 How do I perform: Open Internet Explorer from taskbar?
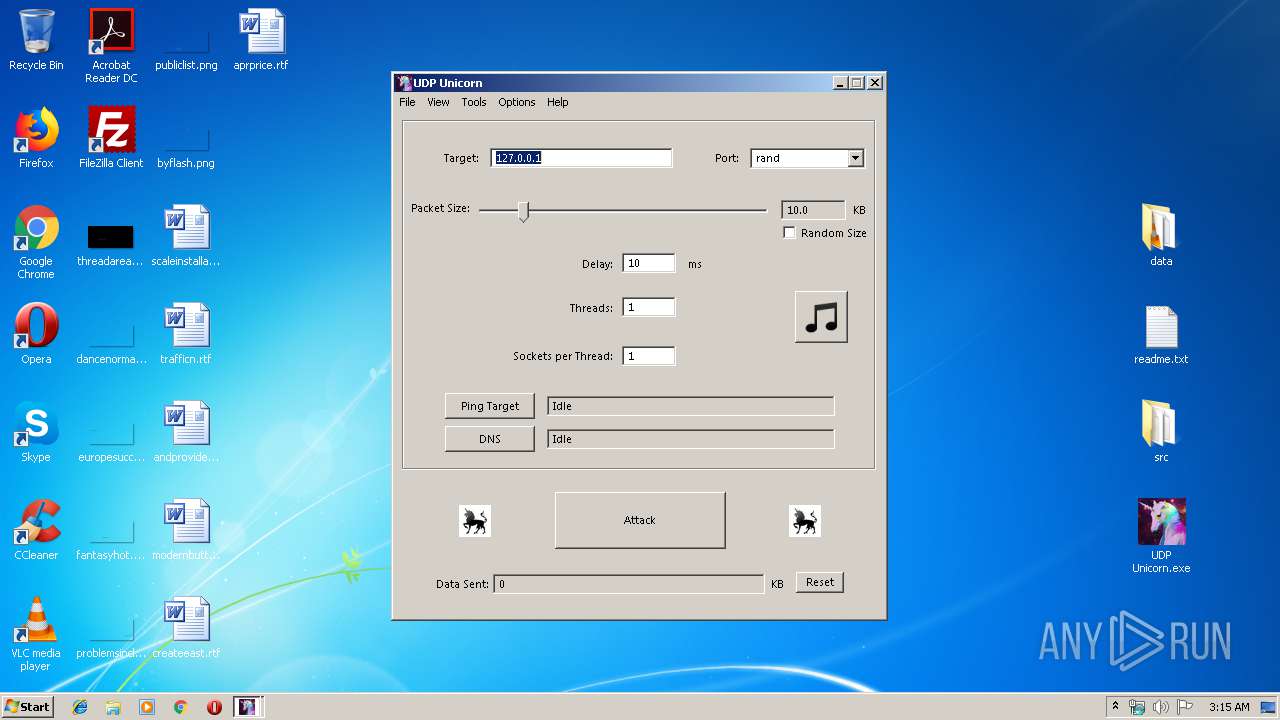click(80, 707)
